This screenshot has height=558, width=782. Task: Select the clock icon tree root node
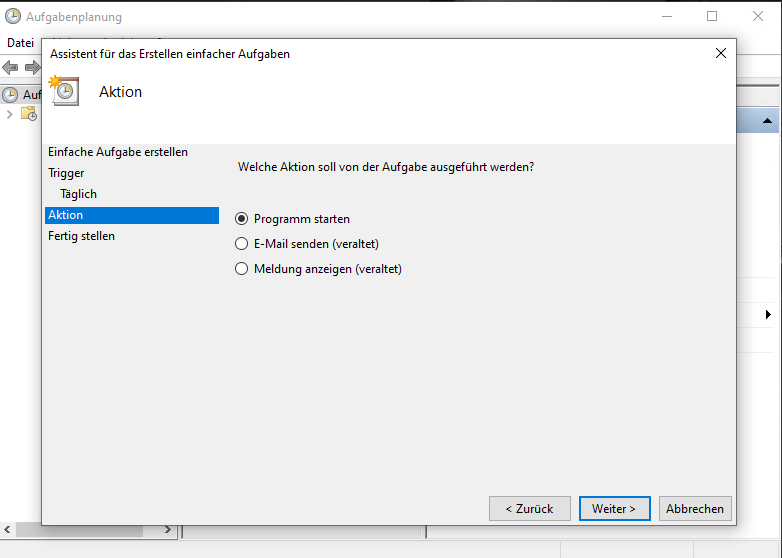10,95
